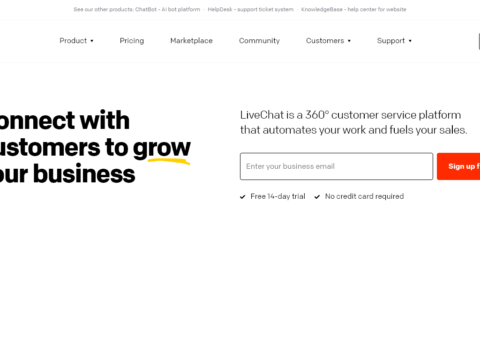The height and width of the screenshot is (360, 480).
Task: Select the Support menu label
Action: pos(391,41)
